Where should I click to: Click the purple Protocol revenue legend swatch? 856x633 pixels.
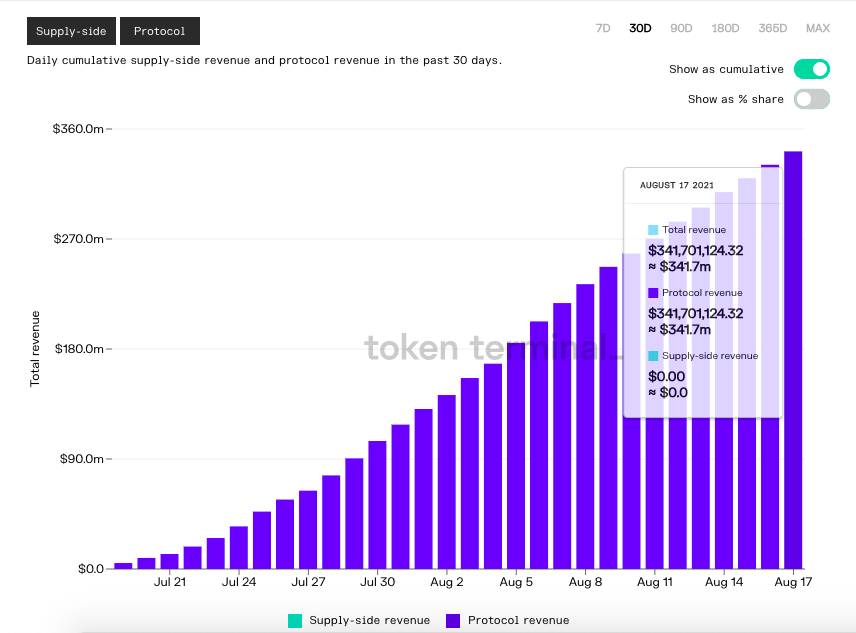(453, 621)
